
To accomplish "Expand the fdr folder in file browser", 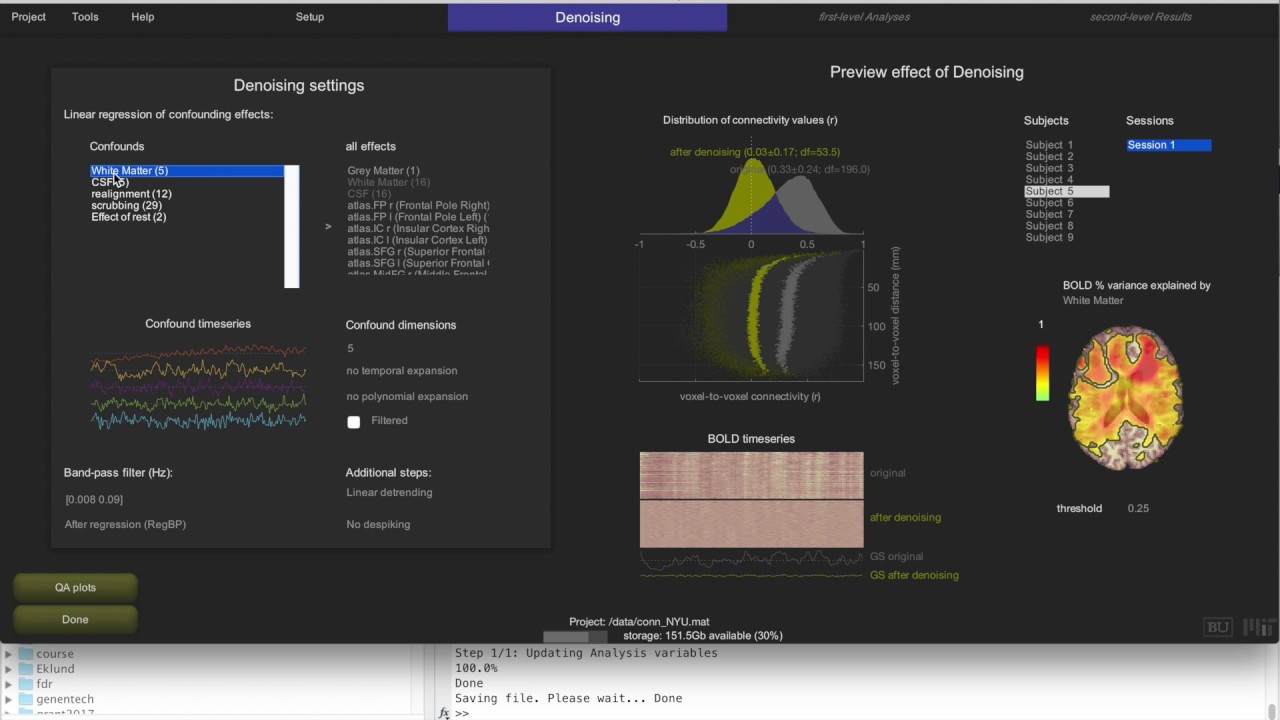I will pyautogui.click(x=8, y=684).
